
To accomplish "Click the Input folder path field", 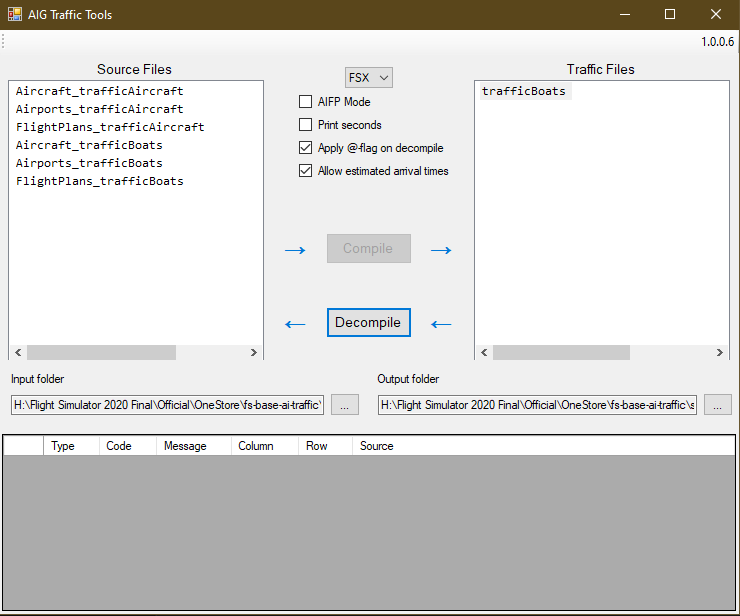I will click(x=168, y=405).
